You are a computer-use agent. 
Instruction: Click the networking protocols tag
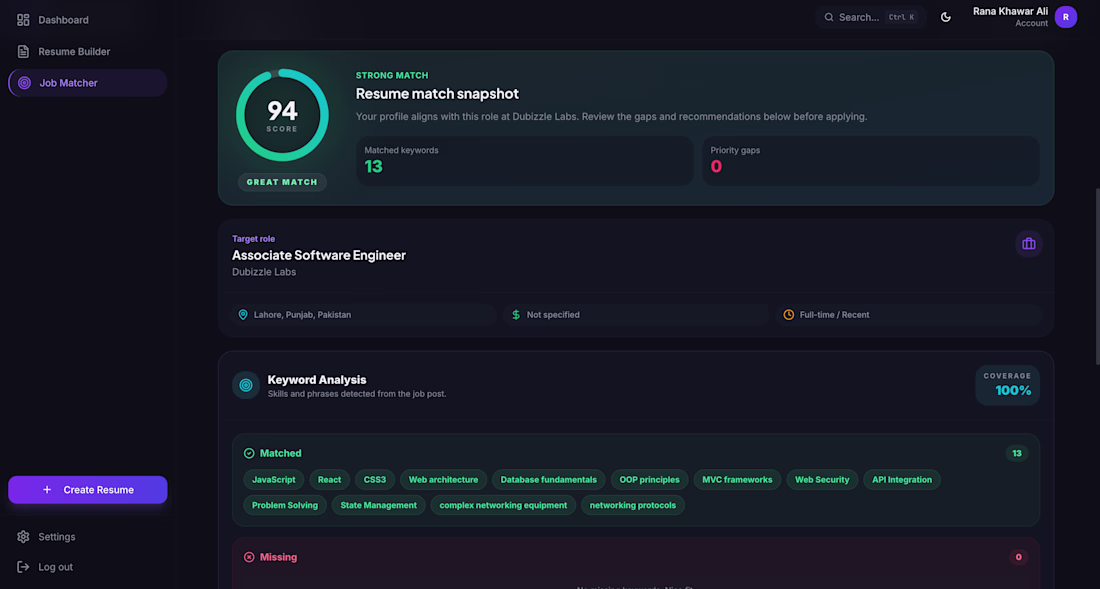click(x=633, y=505)
